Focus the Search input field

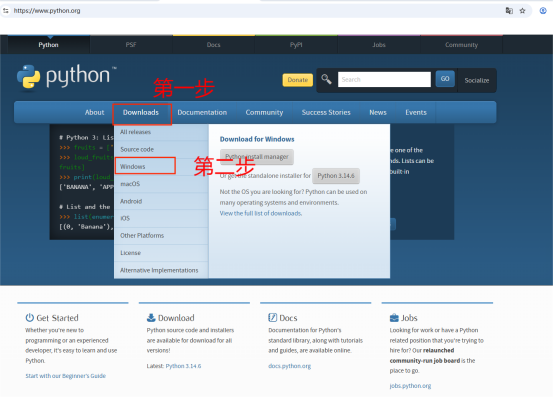tap(384, 79)
